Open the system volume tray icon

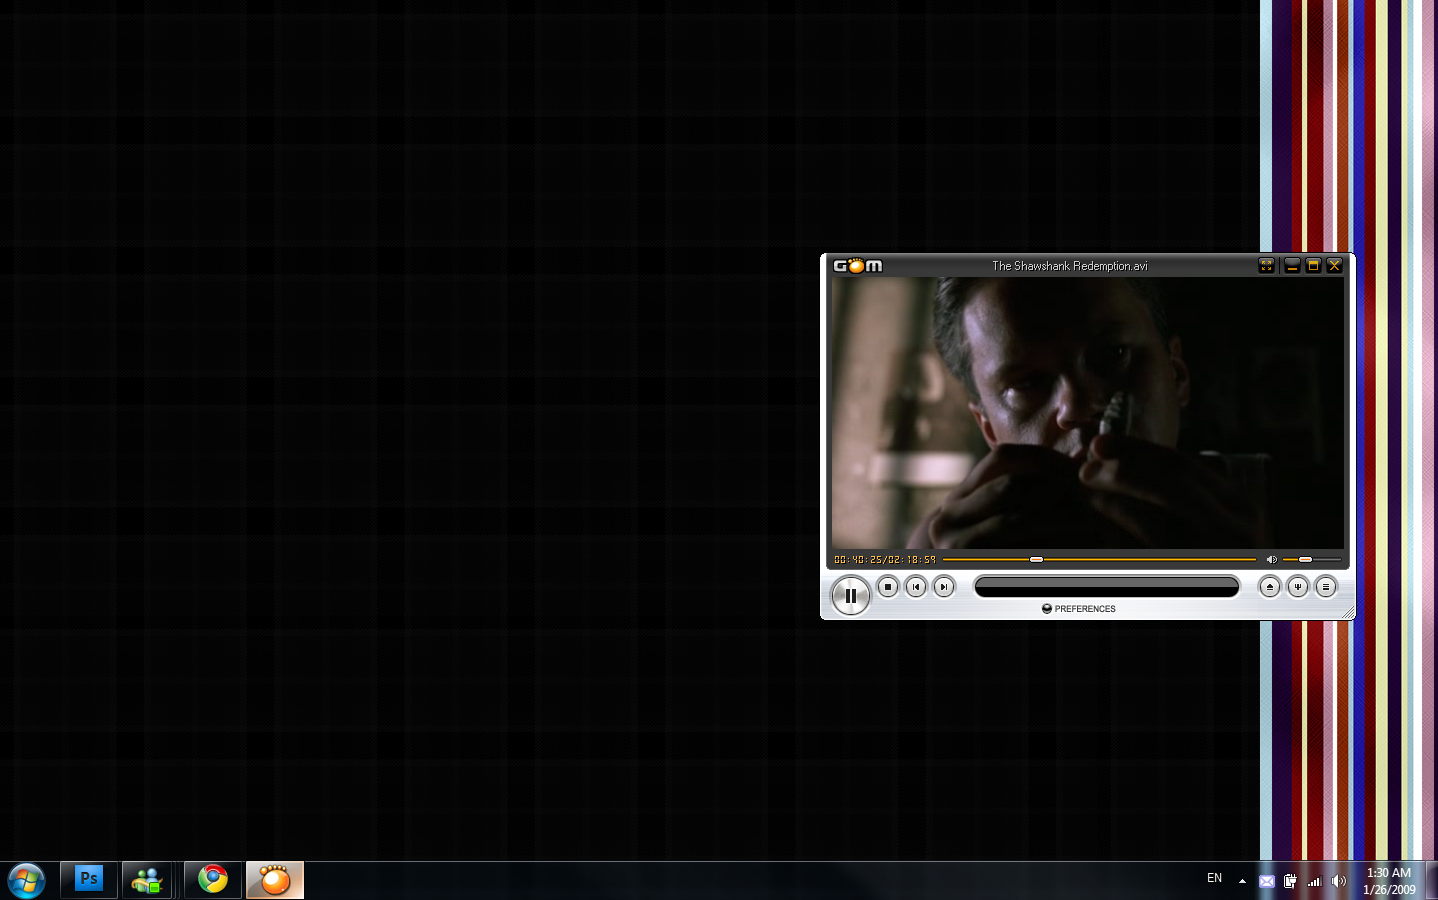1339,881
